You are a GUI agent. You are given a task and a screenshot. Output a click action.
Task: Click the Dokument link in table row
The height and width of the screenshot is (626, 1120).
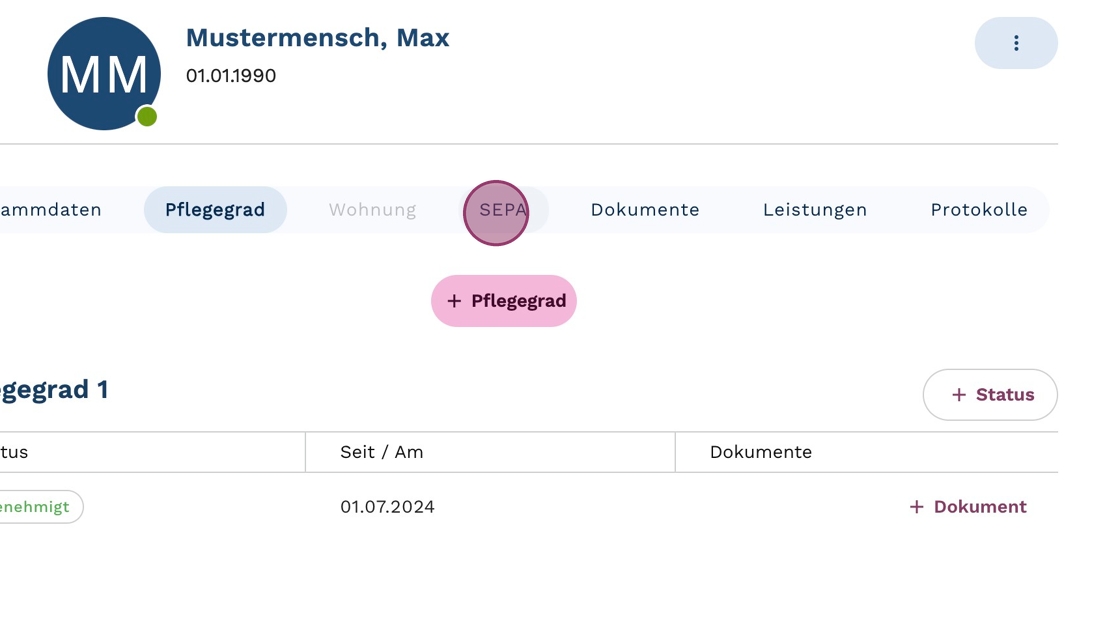coord(979,507)
